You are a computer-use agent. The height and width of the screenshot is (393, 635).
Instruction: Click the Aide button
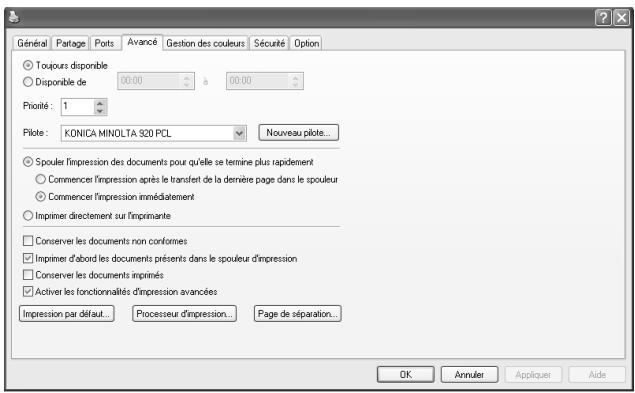(597, 374)
